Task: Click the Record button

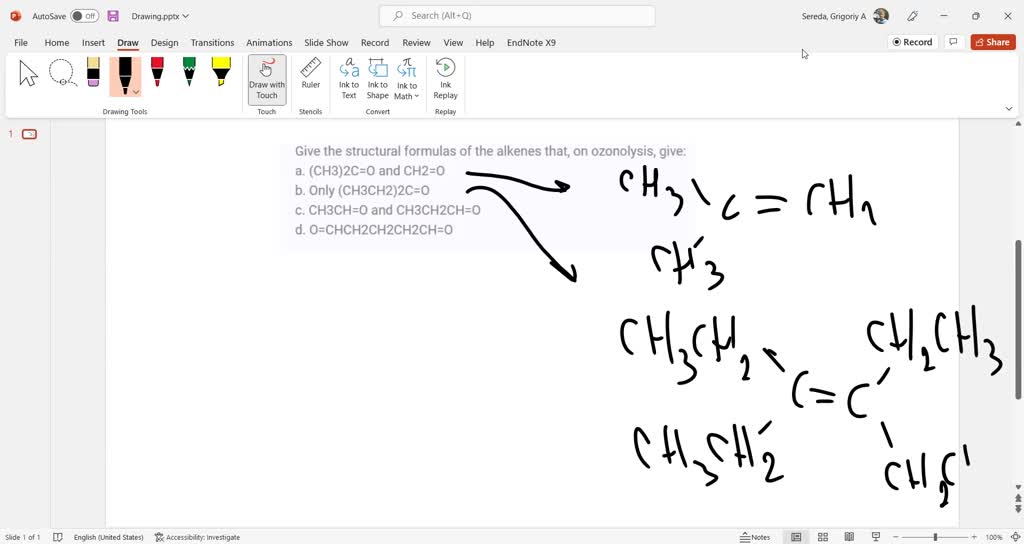Action: 912,42
